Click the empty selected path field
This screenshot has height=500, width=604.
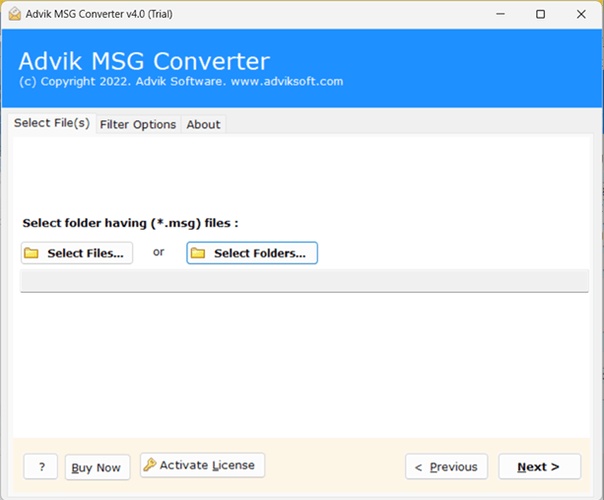click(304, 281)
